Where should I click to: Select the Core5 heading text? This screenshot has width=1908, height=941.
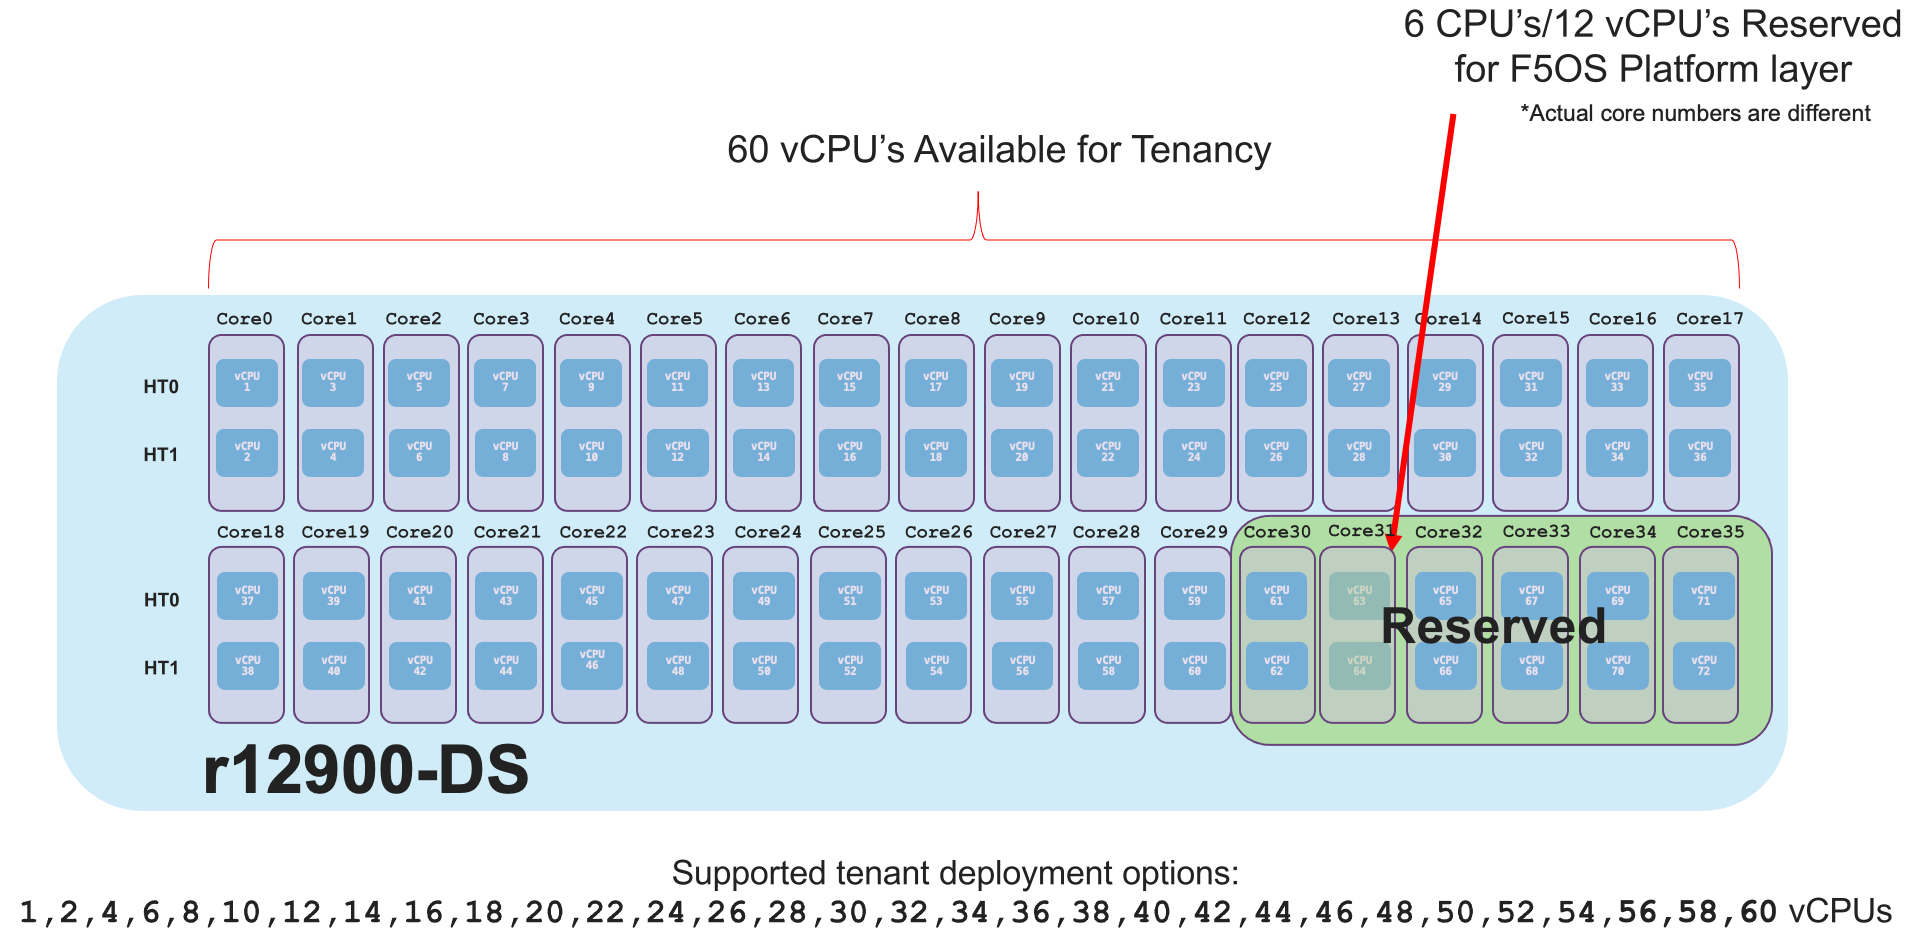click(x=674, y=318)
